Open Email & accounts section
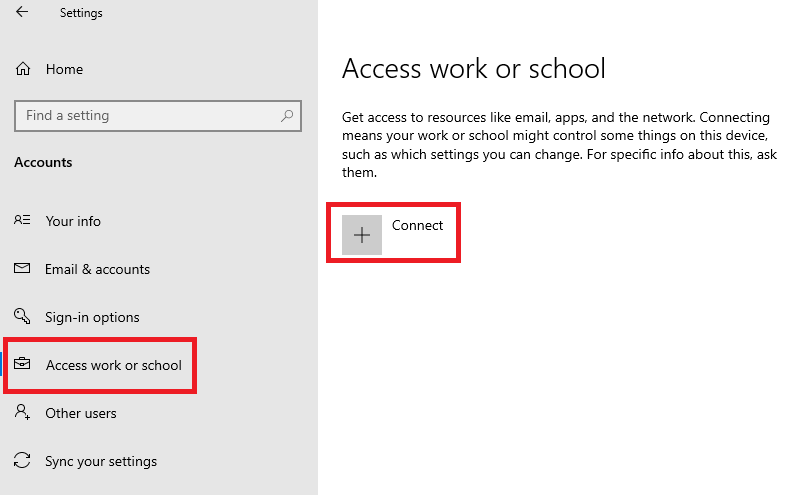The image size is (787, 495). (x=97, y=270)
